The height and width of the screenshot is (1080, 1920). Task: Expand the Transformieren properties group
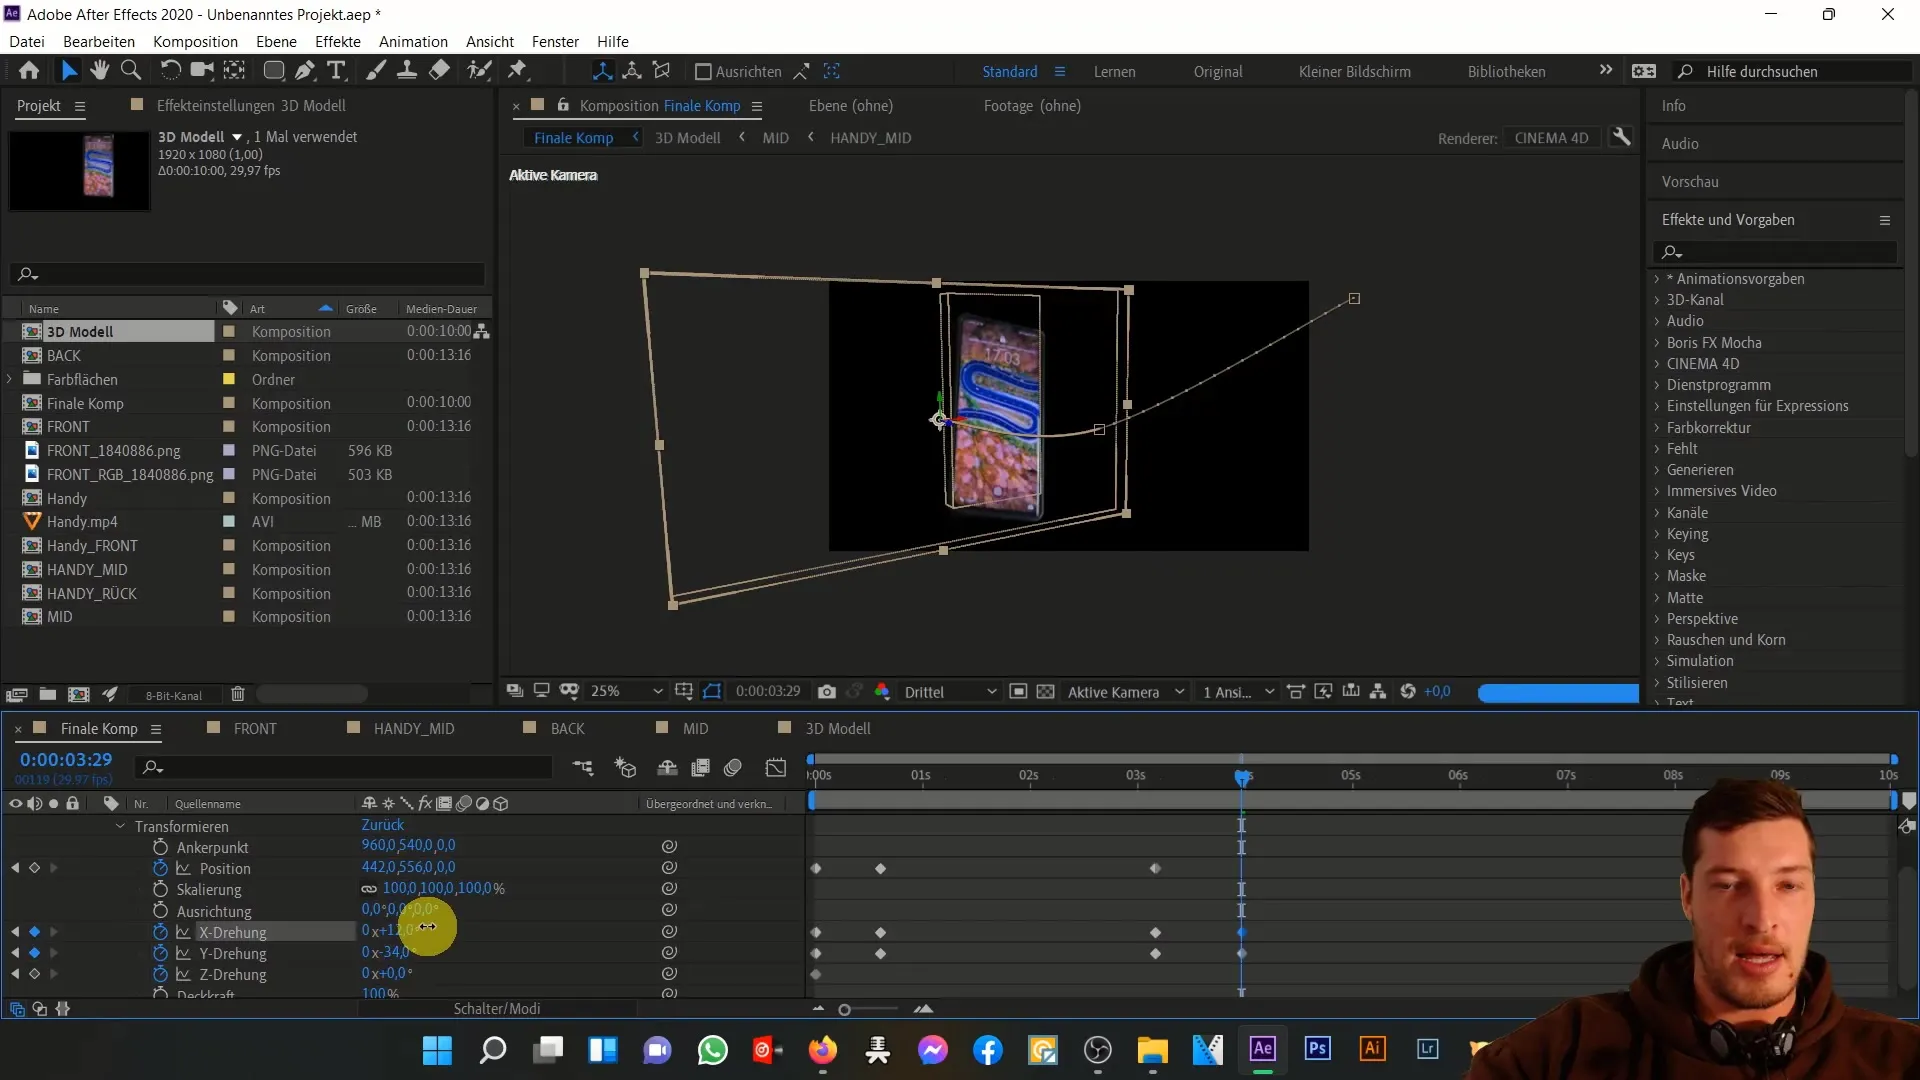pos(120,825)
